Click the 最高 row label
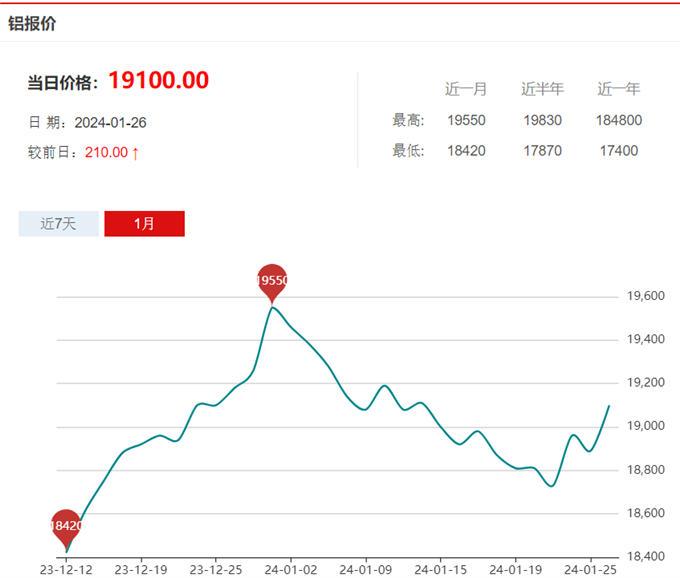This screenshot has width=680, height=578. 408,120
